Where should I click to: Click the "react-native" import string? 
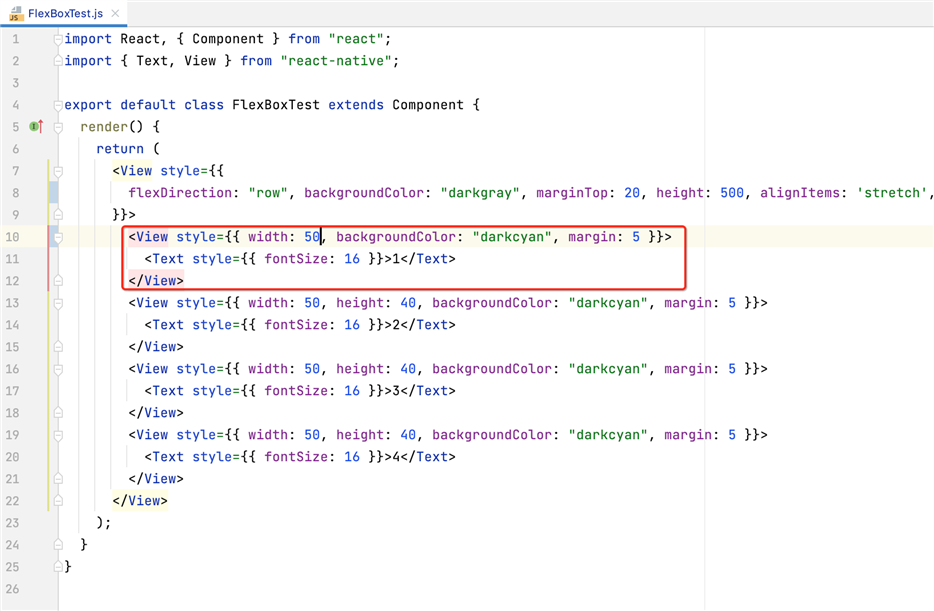[340, 61]
